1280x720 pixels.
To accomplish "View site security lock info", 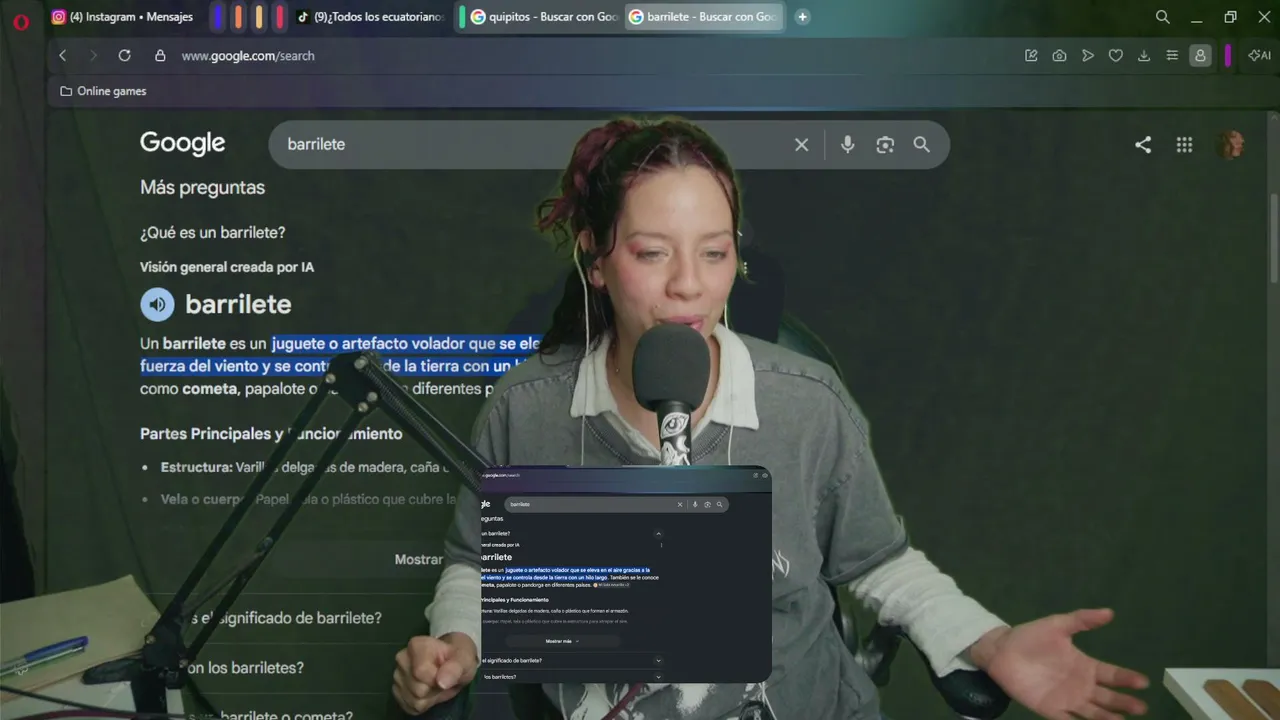I will [x=160, y=56].
